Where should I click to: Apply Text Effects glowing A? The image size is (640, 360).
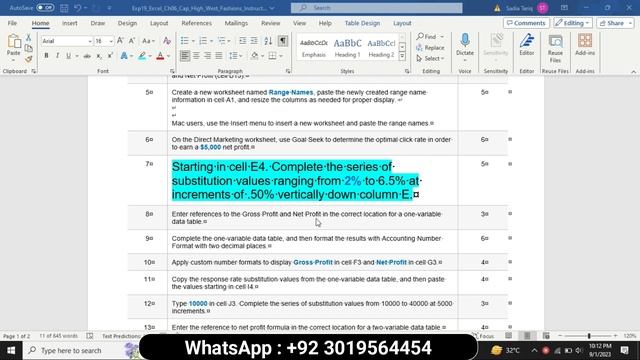point(124,56)
